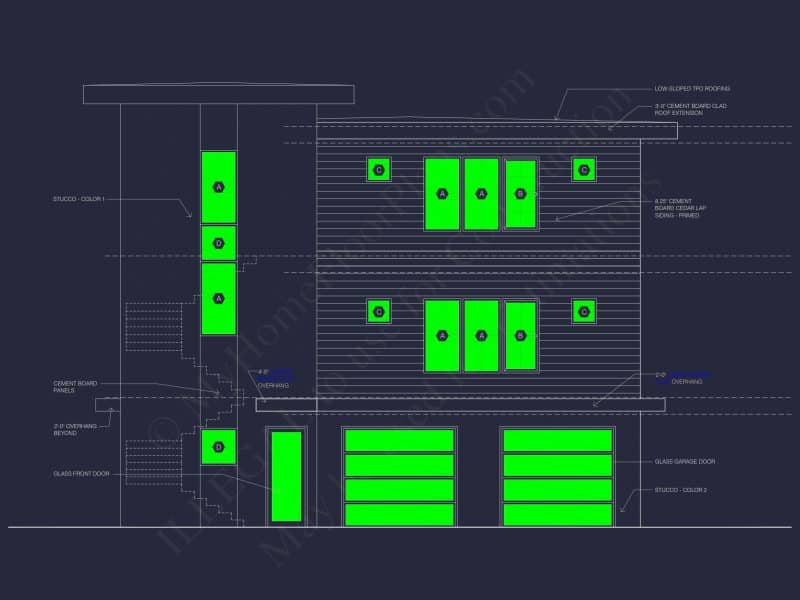Click the D tag on the ground-level tower window

point(218,447)
